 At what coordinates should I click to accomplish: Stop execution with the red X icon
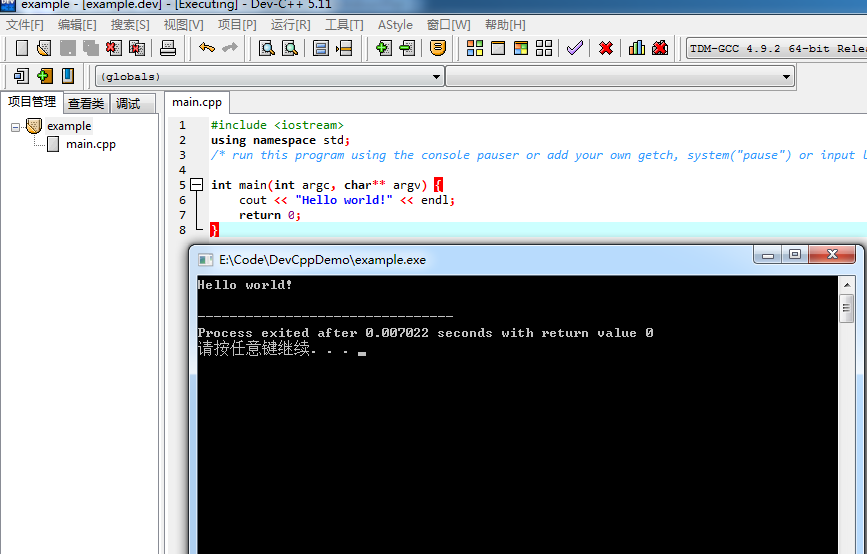[606, 48]
